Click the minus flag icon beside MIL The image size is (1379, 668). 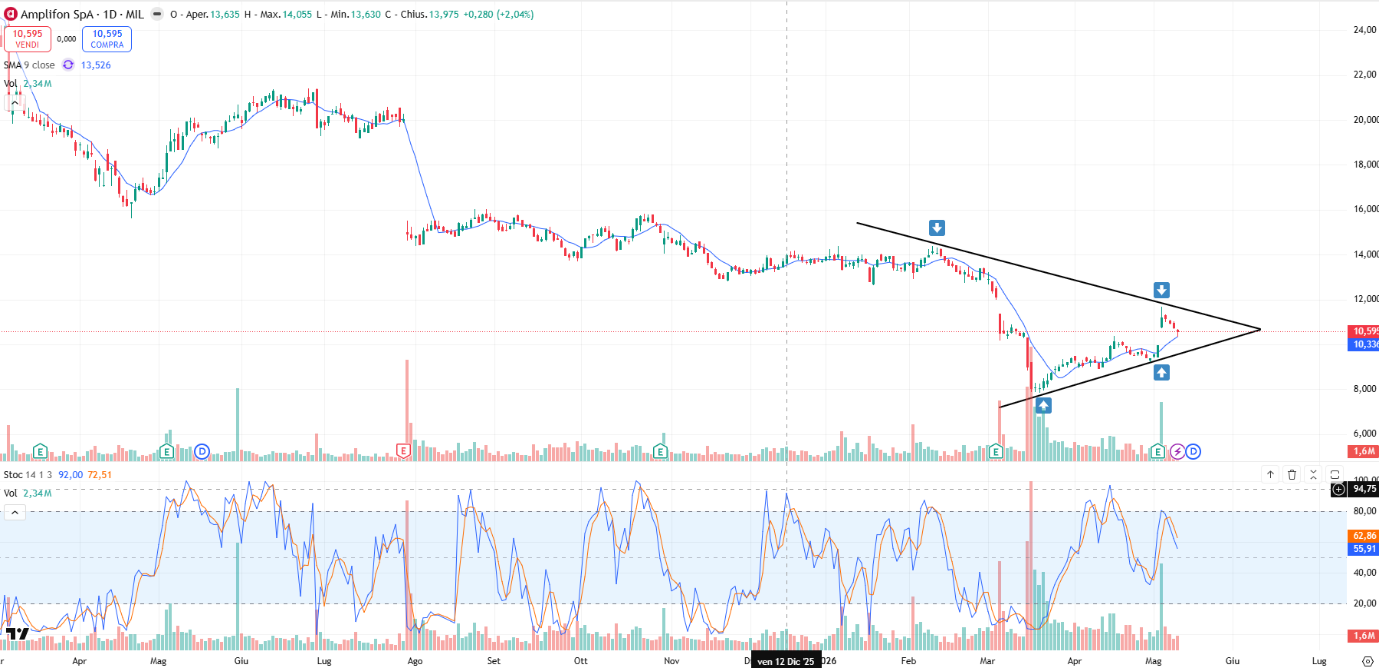coord(157,15)
